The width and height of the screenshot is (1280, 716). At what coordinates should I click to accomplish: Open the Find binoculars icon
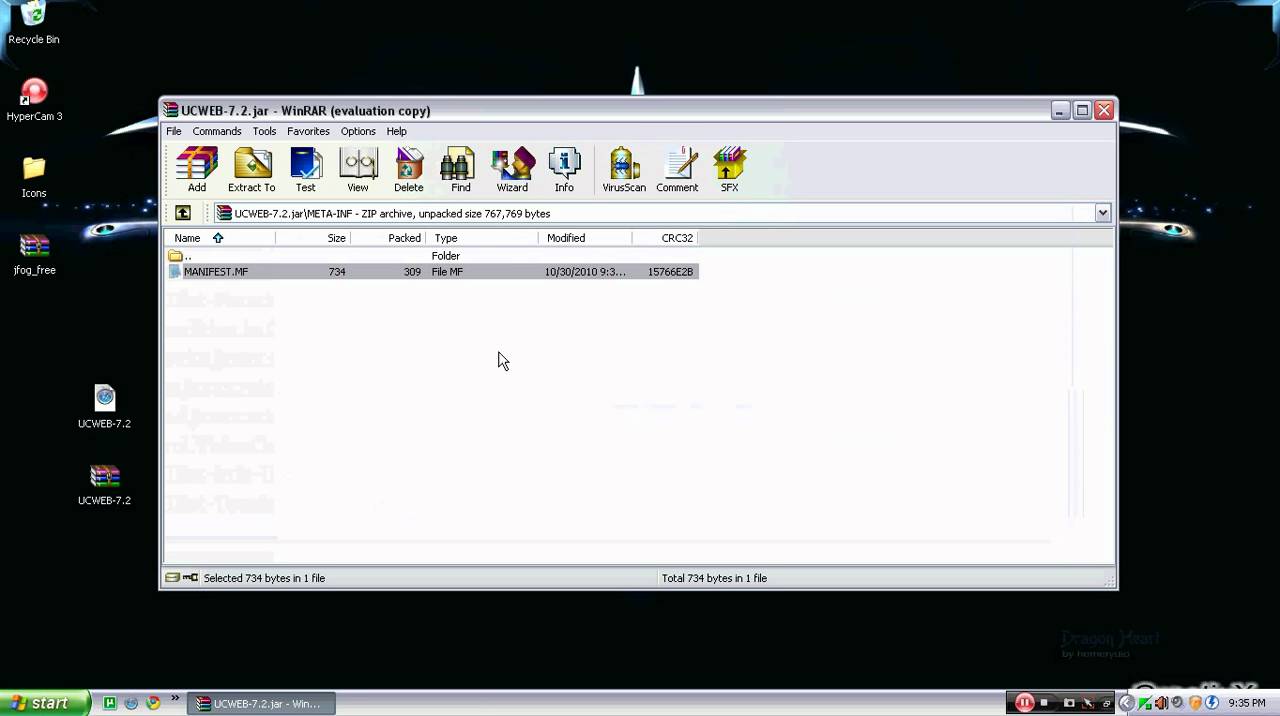tap(460, 169)
